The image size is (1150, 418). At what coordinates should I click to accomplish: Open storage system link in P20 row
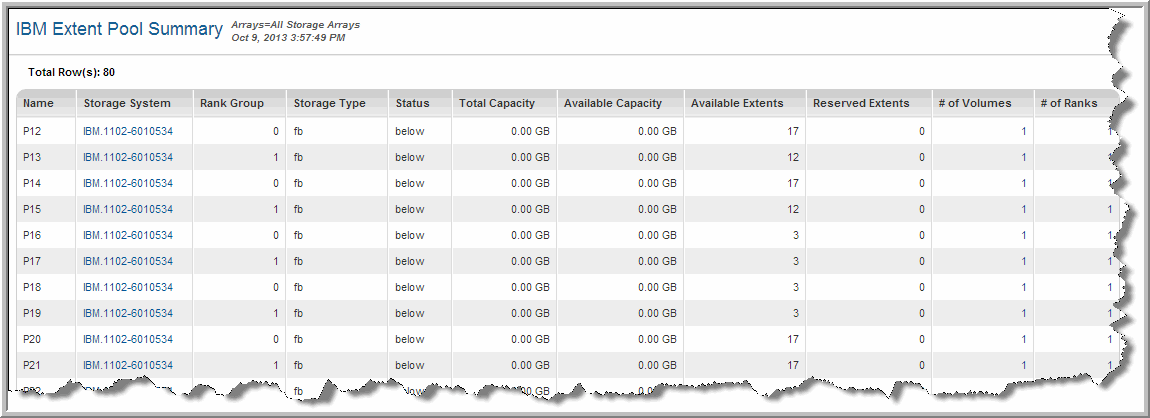coord(128,339)
